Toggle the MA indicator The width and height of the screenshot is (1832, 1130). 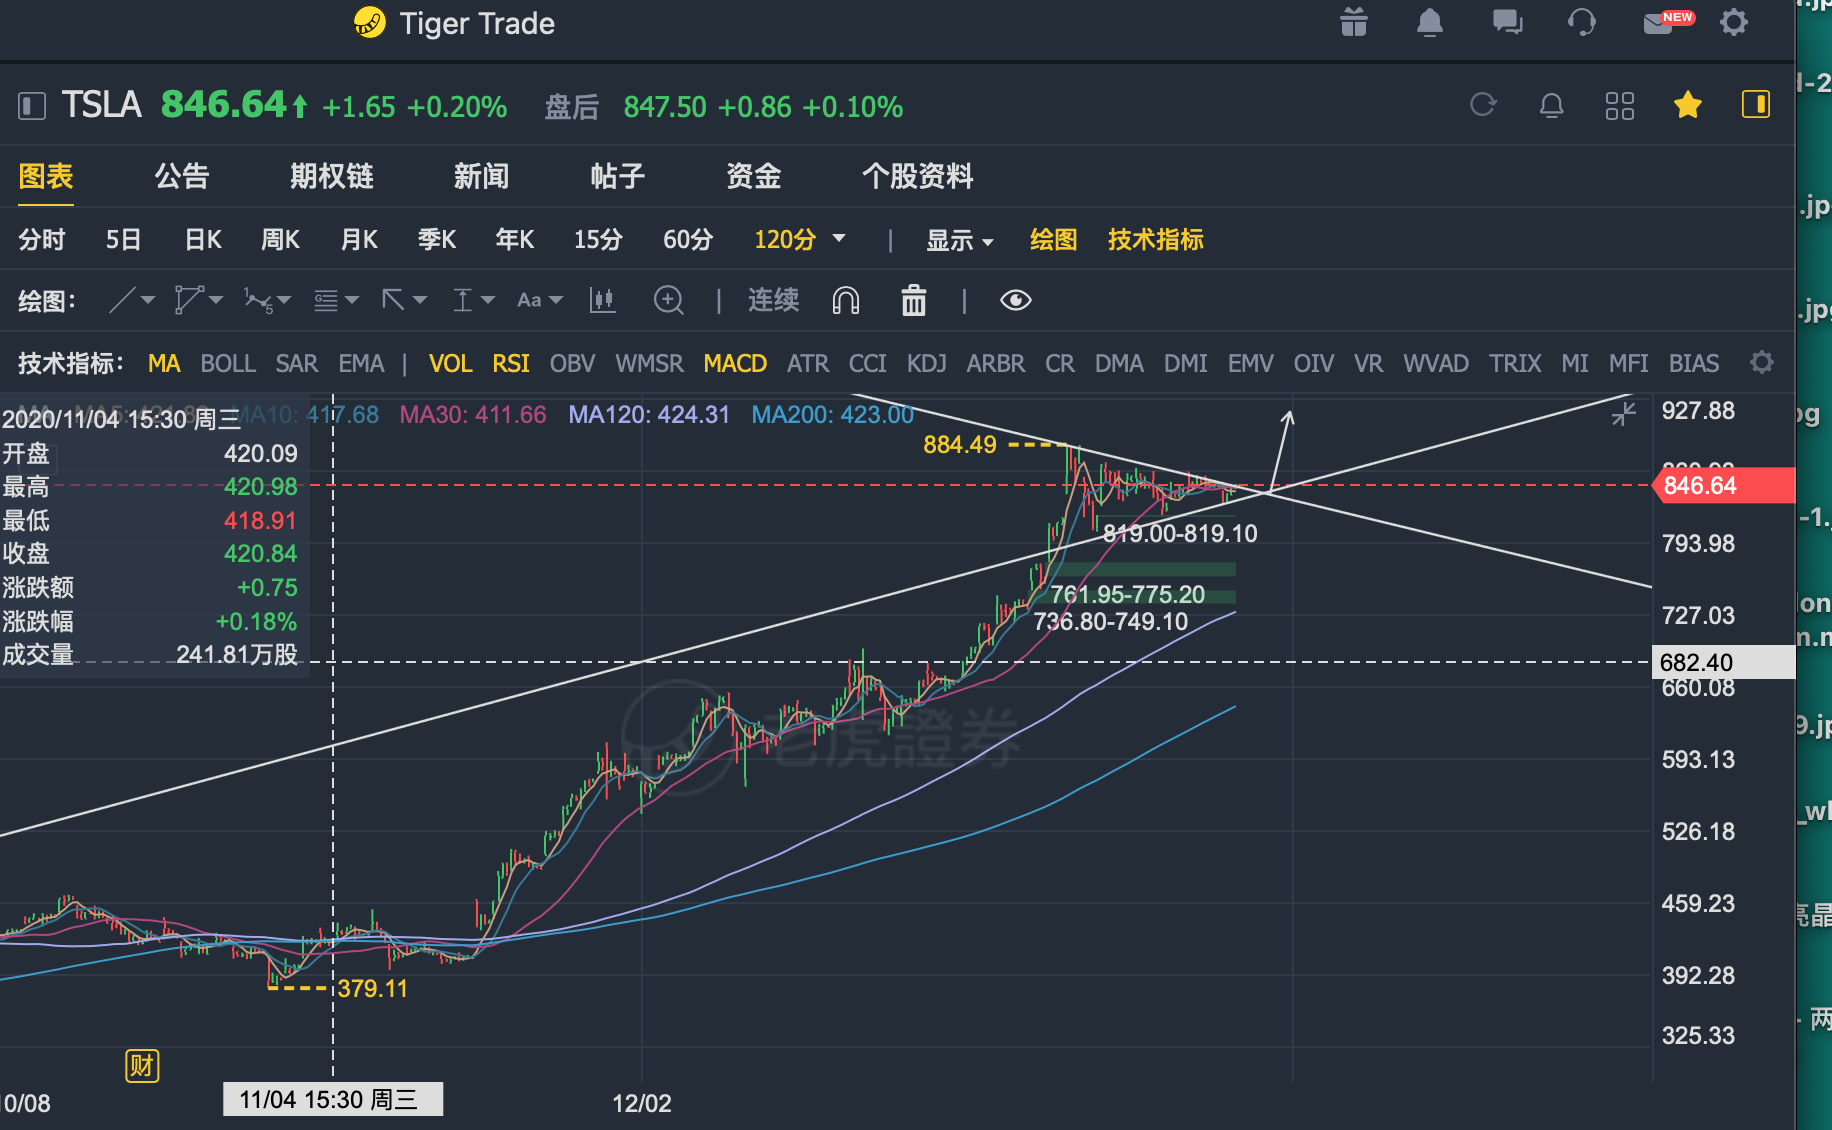tap(164, 363)
